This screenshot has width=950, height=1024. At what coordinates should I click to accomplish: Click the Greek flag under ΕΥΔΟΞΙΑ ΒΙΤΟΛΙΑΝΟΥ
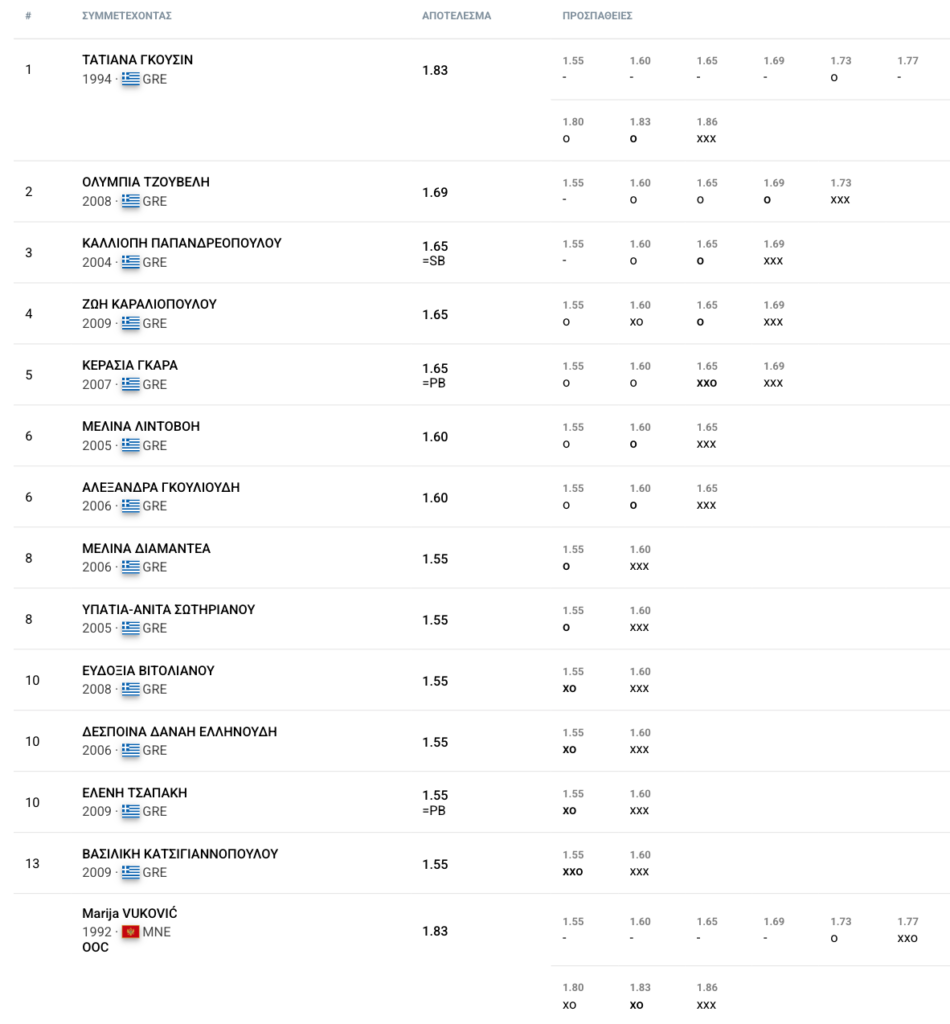click(x=130, y=689)
